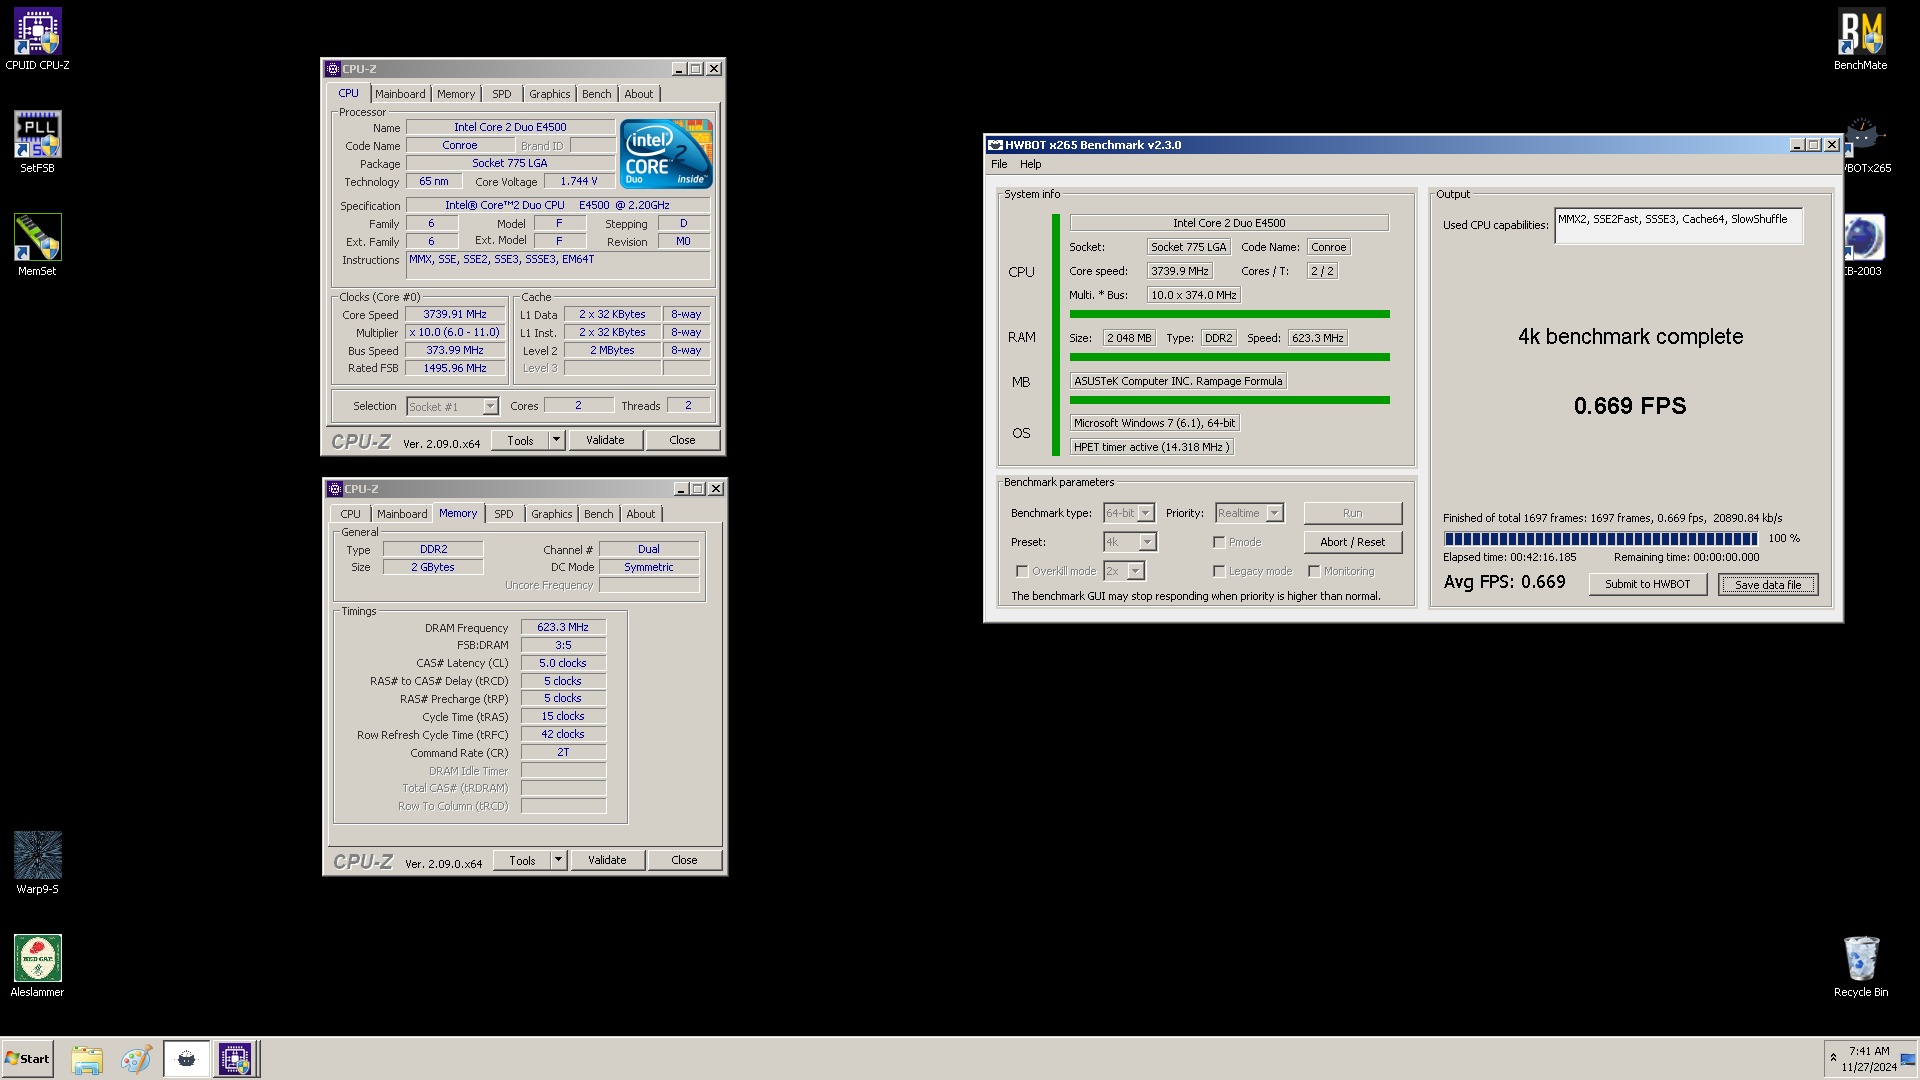Click the green CPU indicator bar
This screenshot has width=1920, height=1080.
pyautogui.click(x=1229, y=314)
